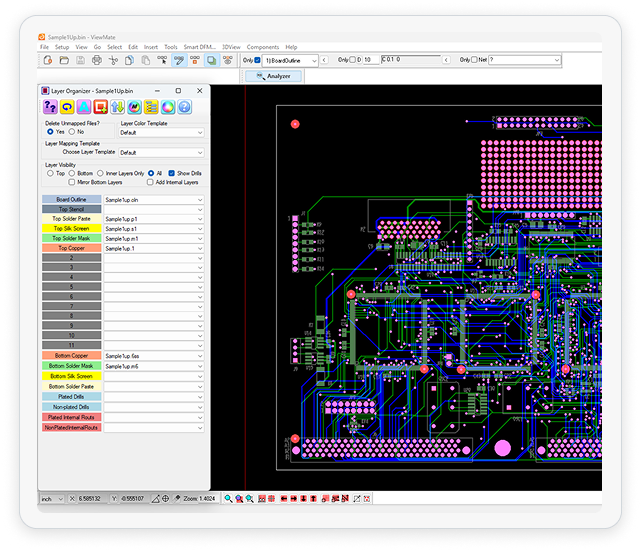Click the Top Copper color label
641x551 pixels.
click(71, 248)
